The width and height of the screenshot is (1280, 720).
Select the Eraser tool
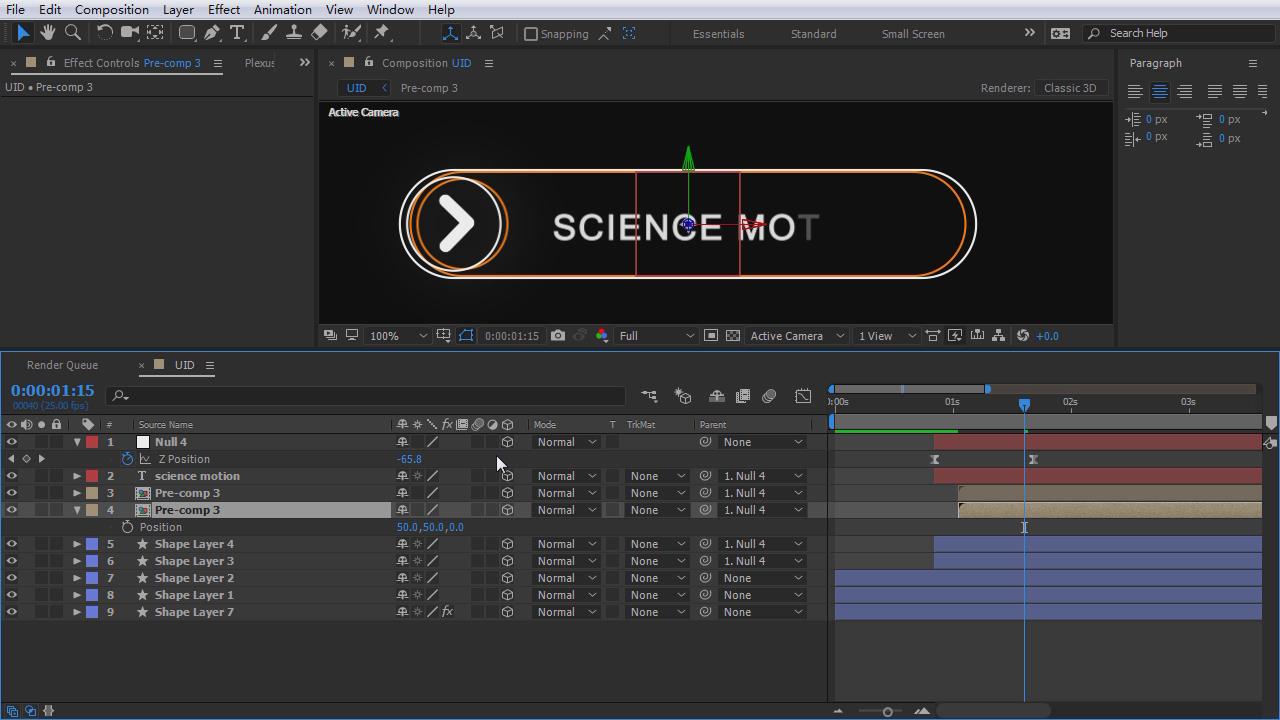point(319,33)
